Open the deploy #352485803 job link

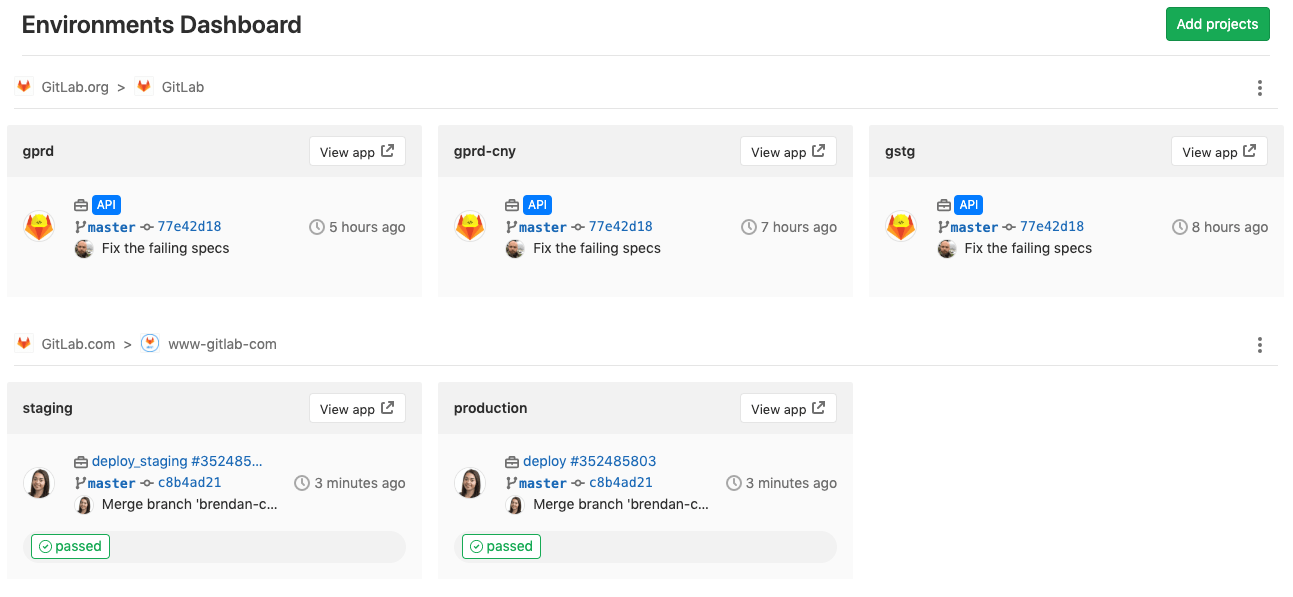[588, 461]
